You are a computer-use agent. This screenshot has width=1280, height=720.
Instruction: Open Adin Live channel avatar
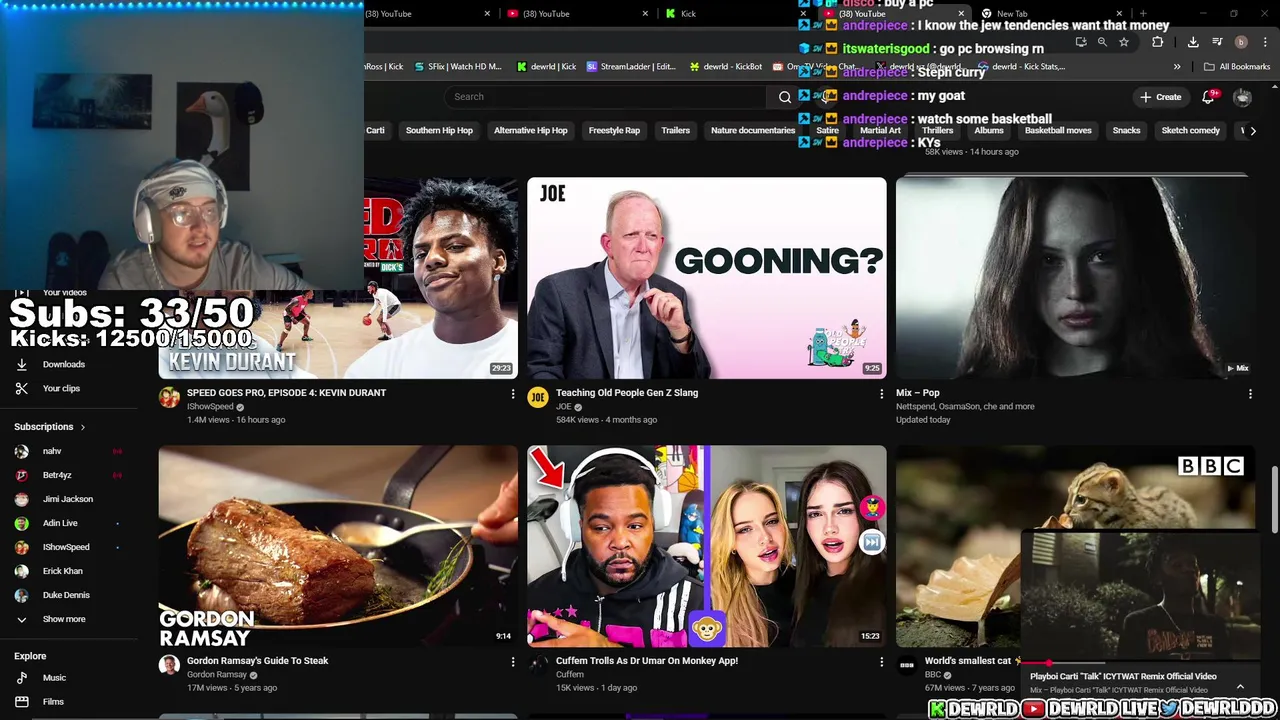pos(22,523)
